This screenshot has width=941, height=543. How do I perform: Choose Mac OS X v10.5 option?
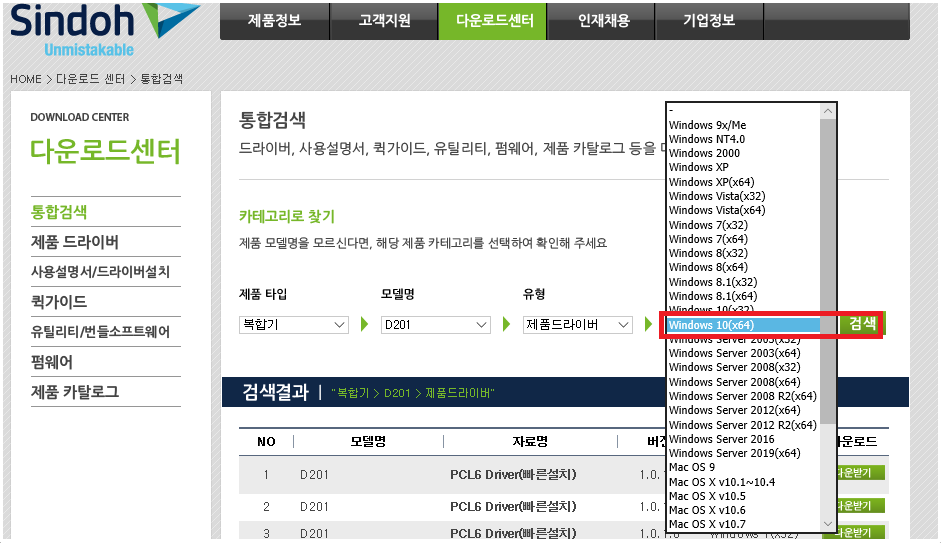[x=744, y=496]
